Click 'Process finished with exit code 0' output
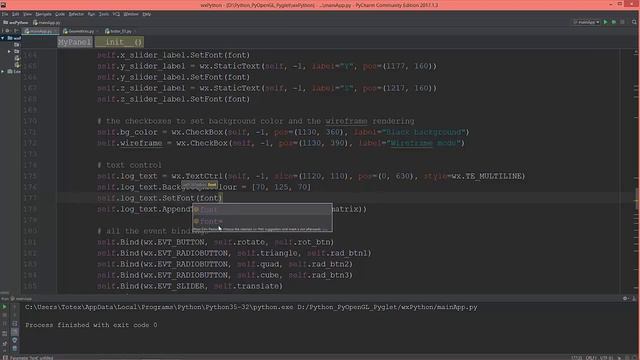 point(91,325)
